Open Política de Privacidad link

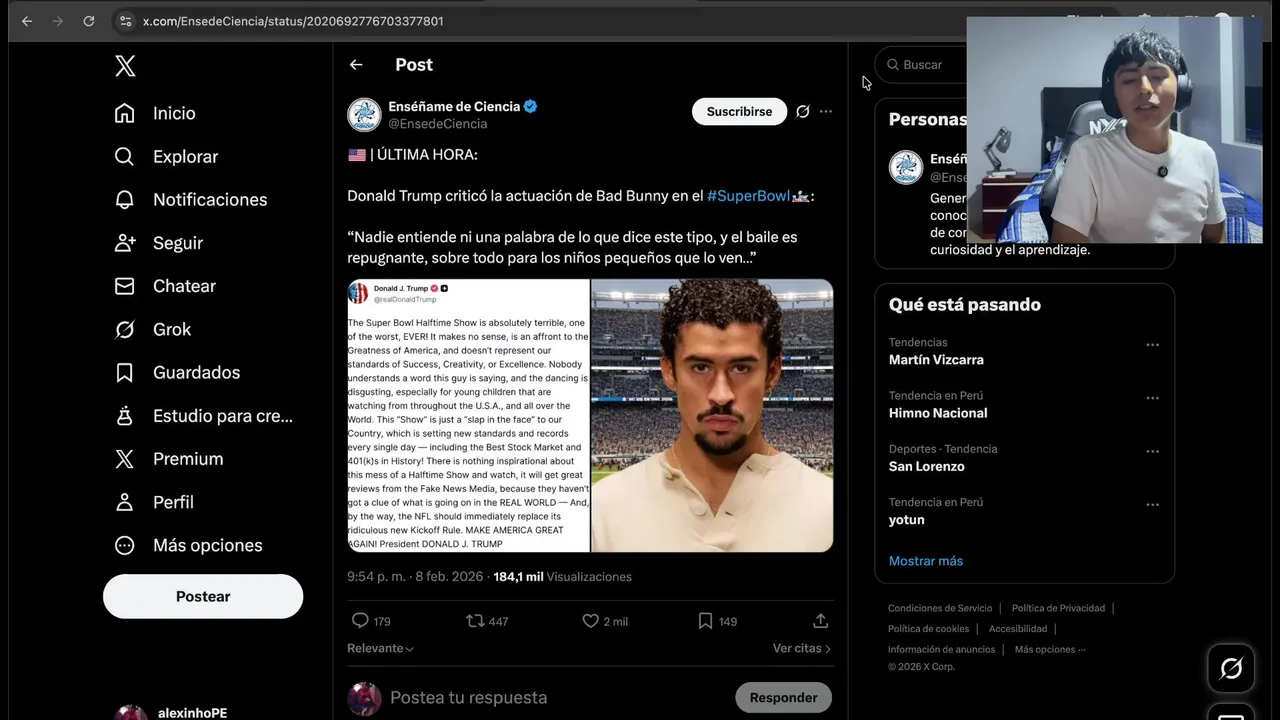pyautogui.click(x=1058, y=608)
